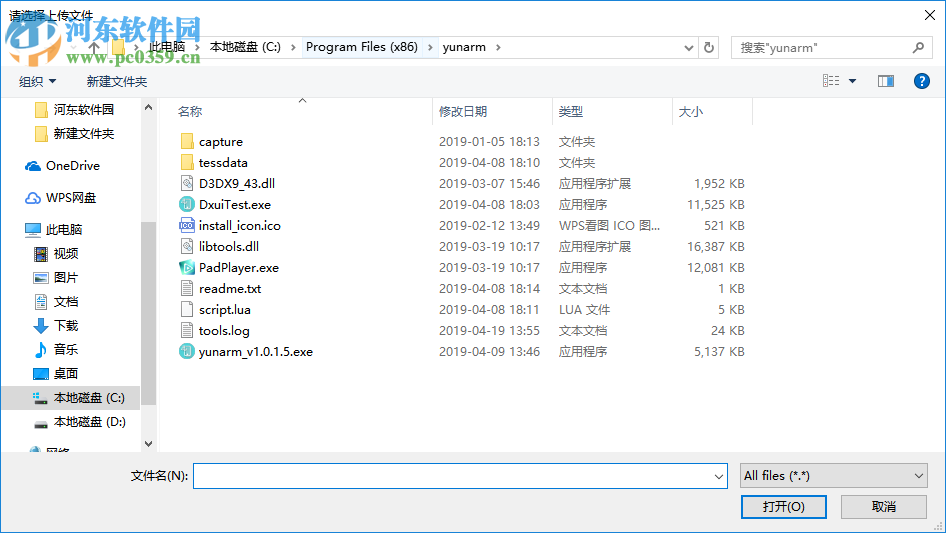Expand chevron after yunarm breadcrumb
Image resolution: width=946 pixels, height=533 pixels.
pos(498,47)
